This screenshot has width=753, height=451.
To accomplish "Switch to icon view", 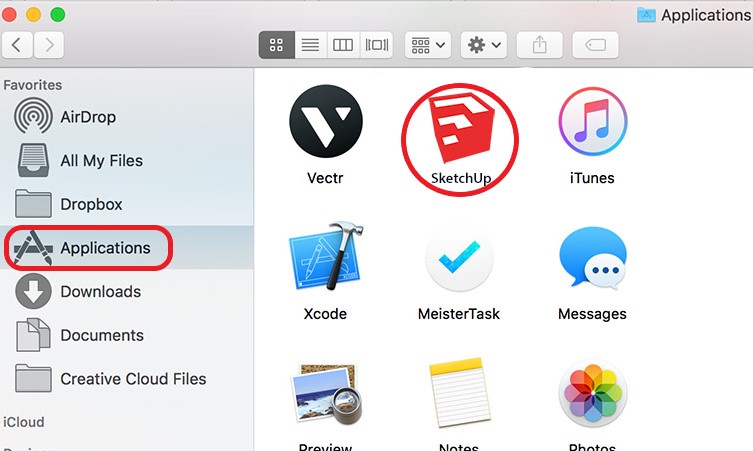I will coord(277,45).
